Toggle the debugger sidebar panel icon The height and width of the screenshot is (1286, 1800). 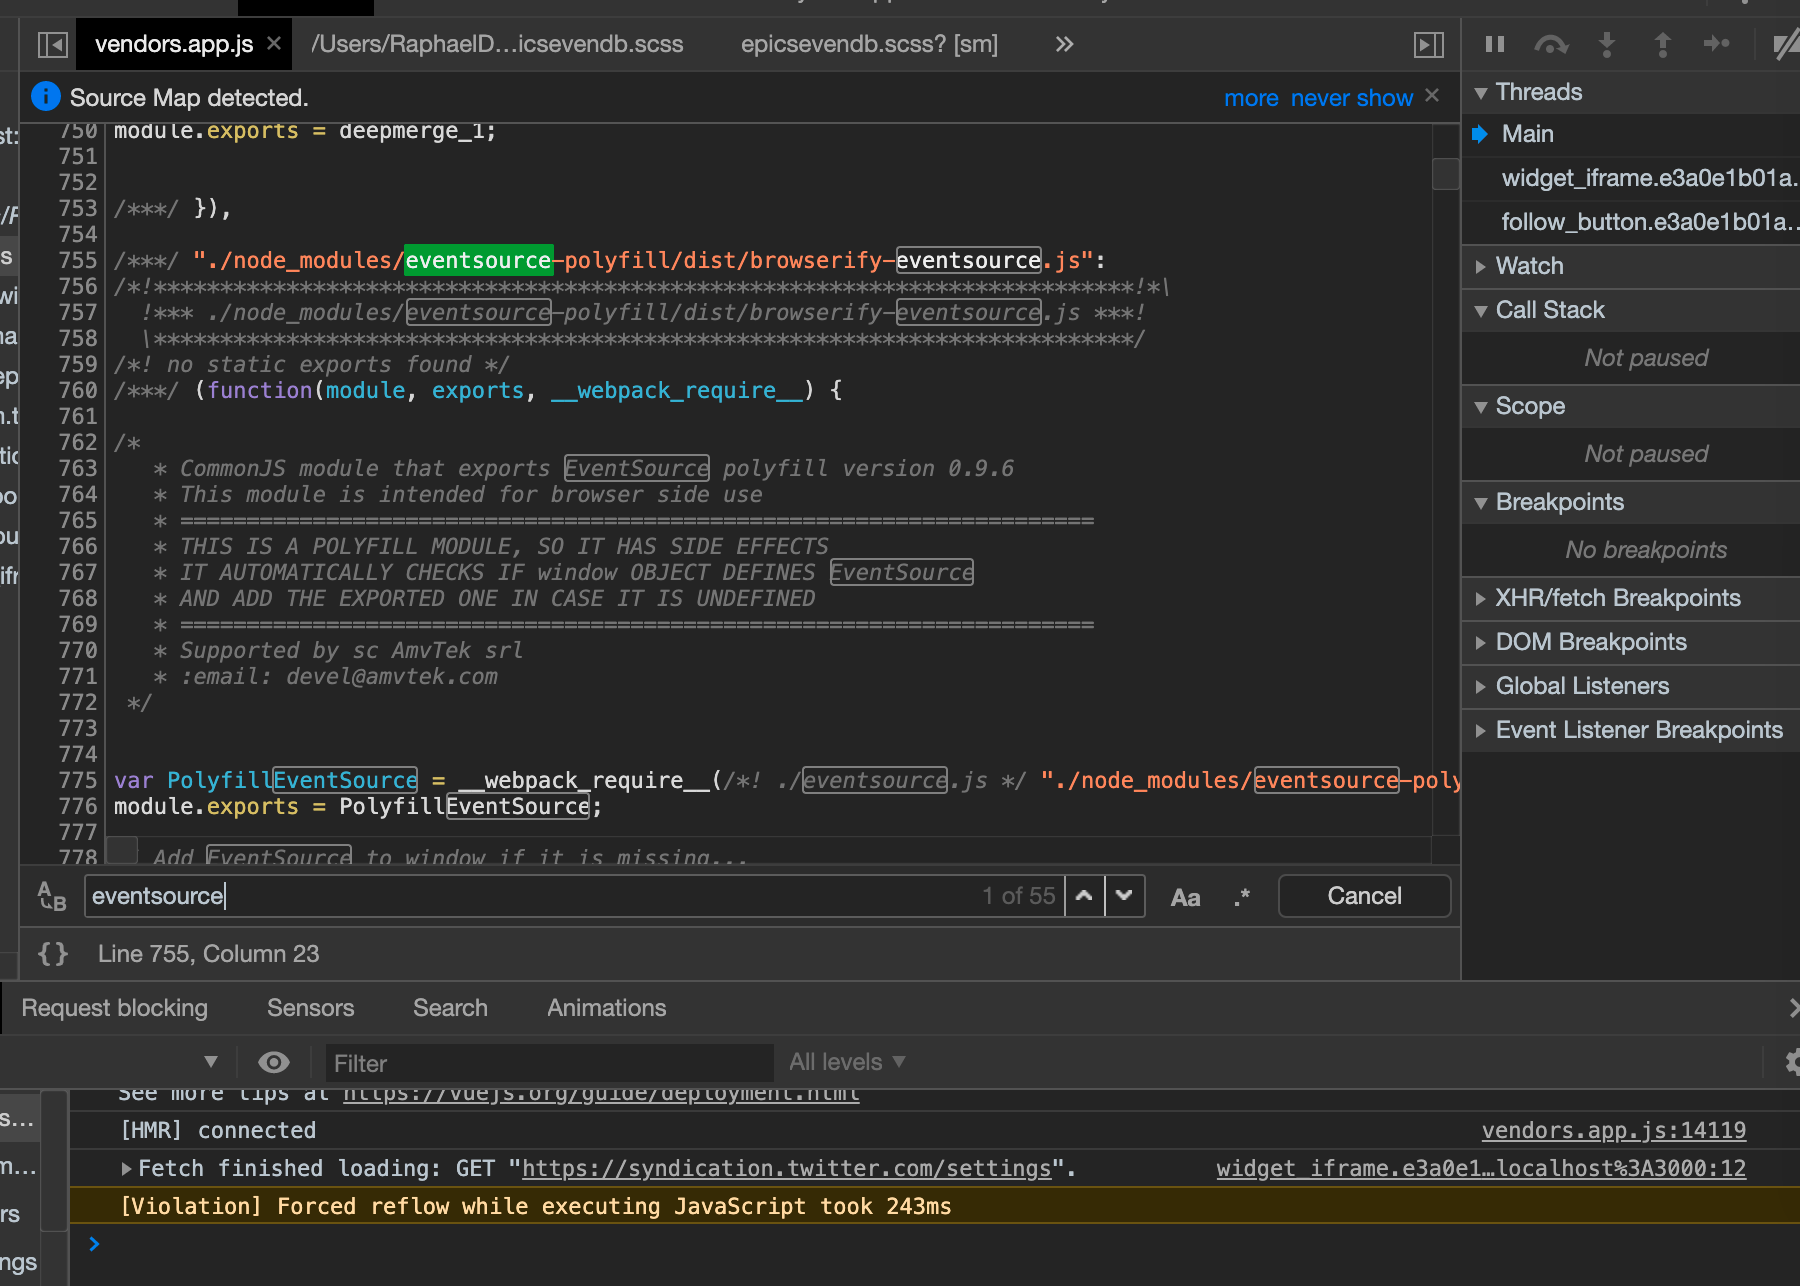pyautogui.click(x=1429, y=44)
